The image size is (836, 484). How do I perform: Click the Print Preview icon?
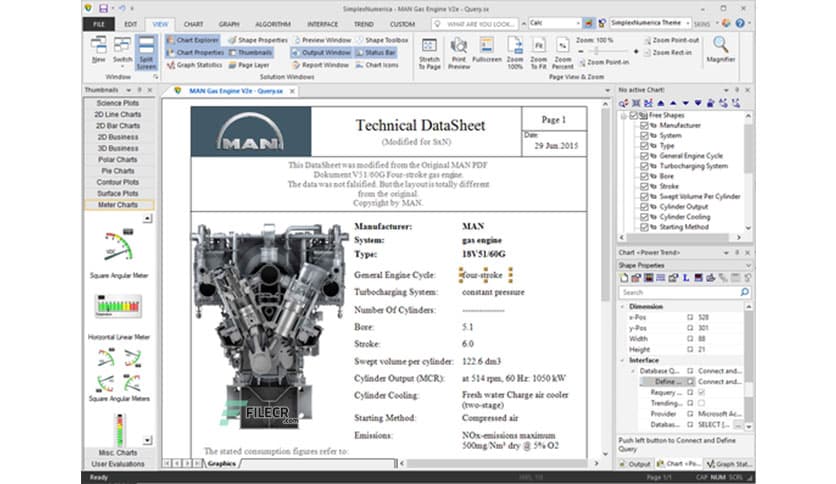(459, 50)
